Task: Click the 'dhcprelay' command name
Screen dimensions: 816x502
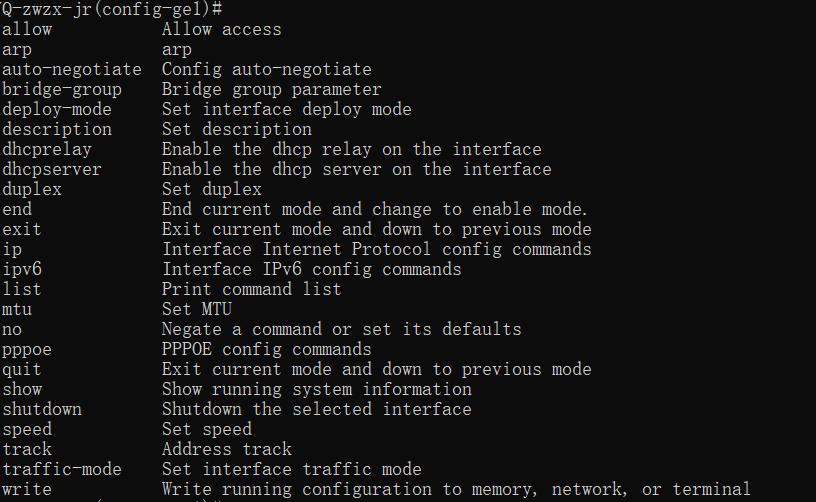Action: 47,149
